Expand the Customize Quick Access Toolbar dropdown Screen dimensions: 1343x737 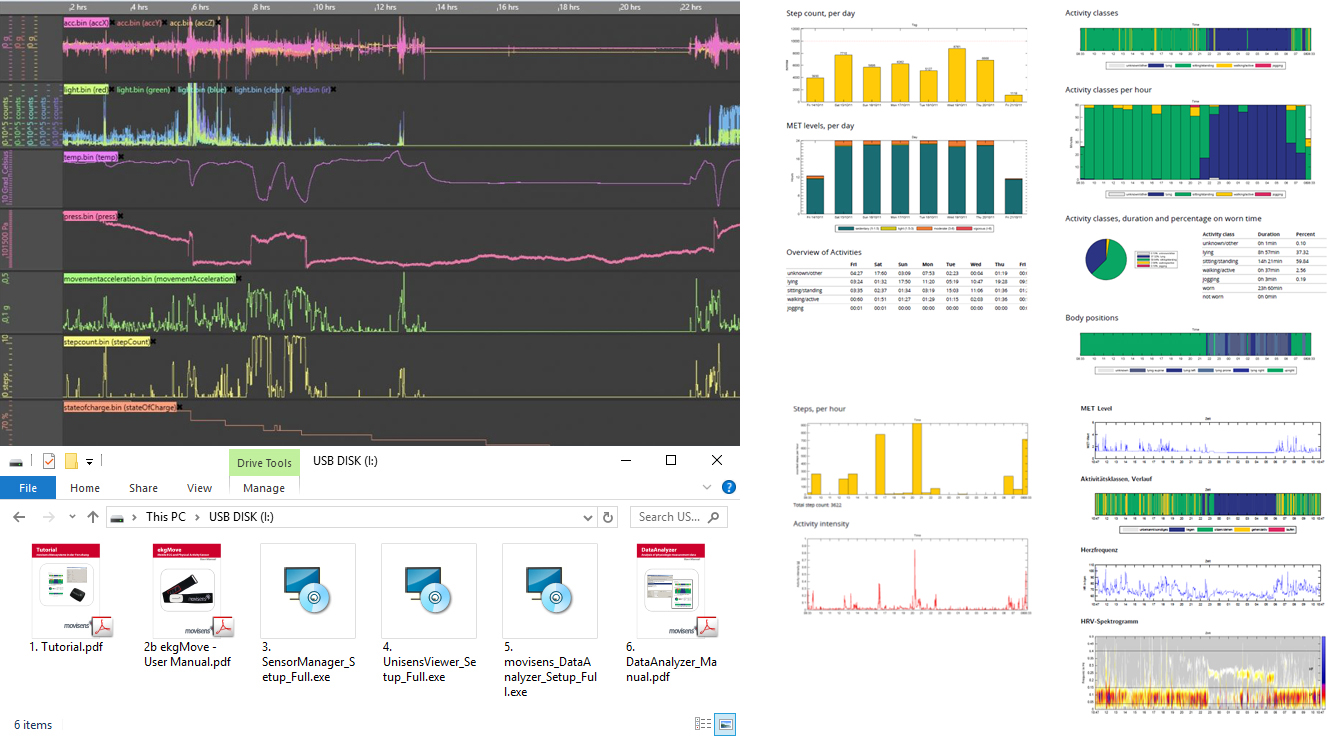[x=89, y=461]
